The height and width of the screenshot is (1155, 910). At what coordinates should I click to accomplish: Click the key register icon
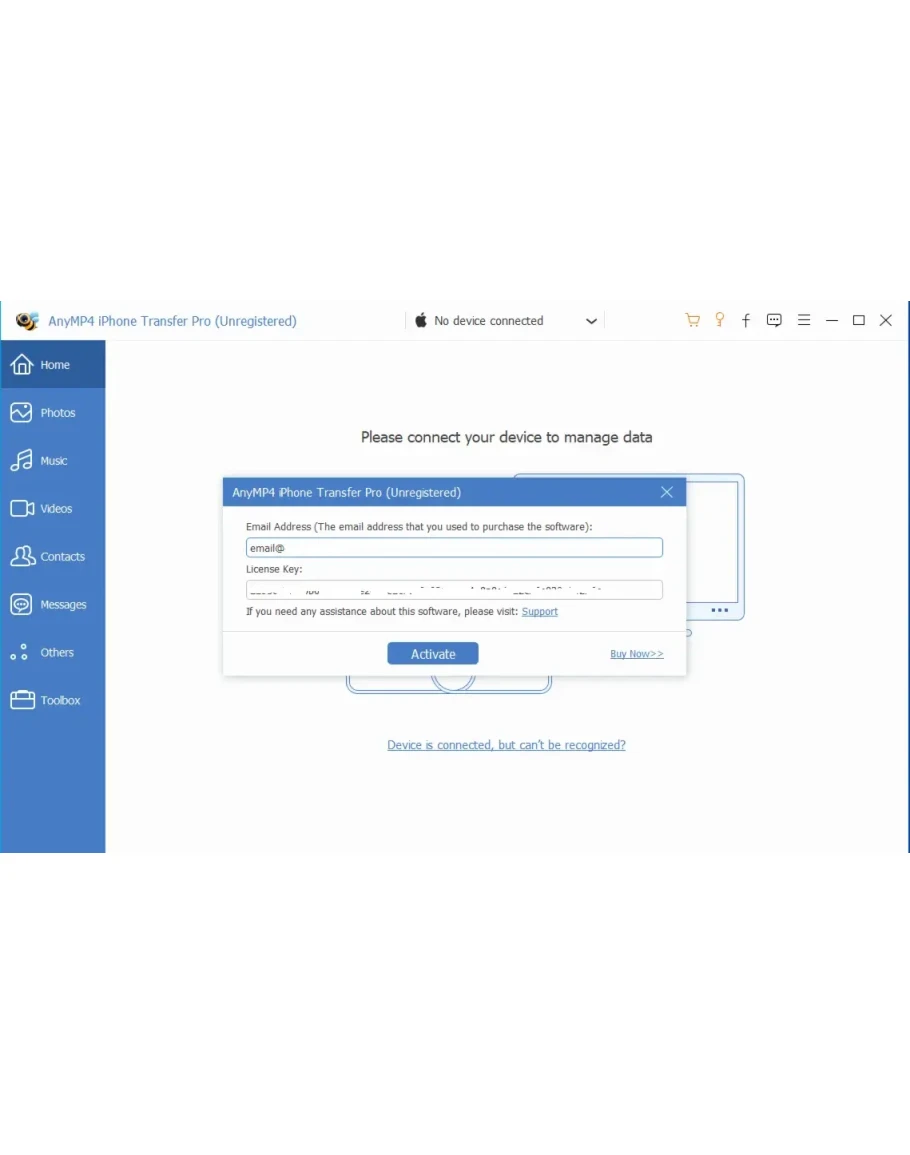[719, 321]
